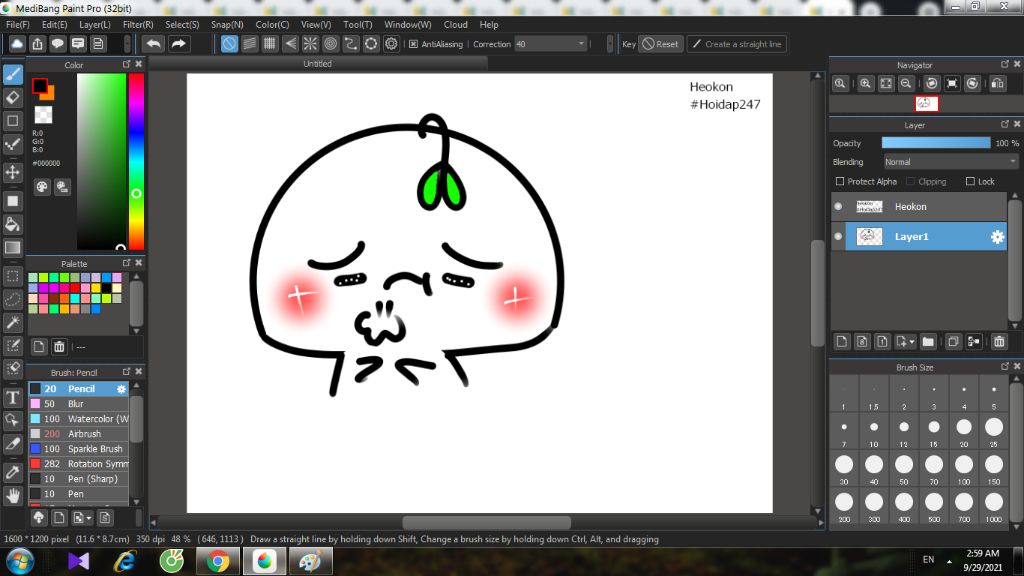Switch to the Untitled canvas tab
This screenshot has width=1024, height=576.
coord(317,63)
